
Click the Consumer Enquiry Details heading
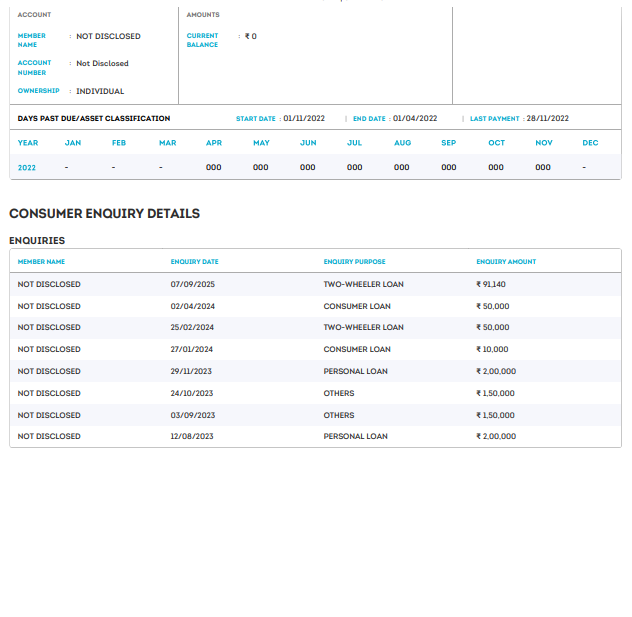coord(104,214)
